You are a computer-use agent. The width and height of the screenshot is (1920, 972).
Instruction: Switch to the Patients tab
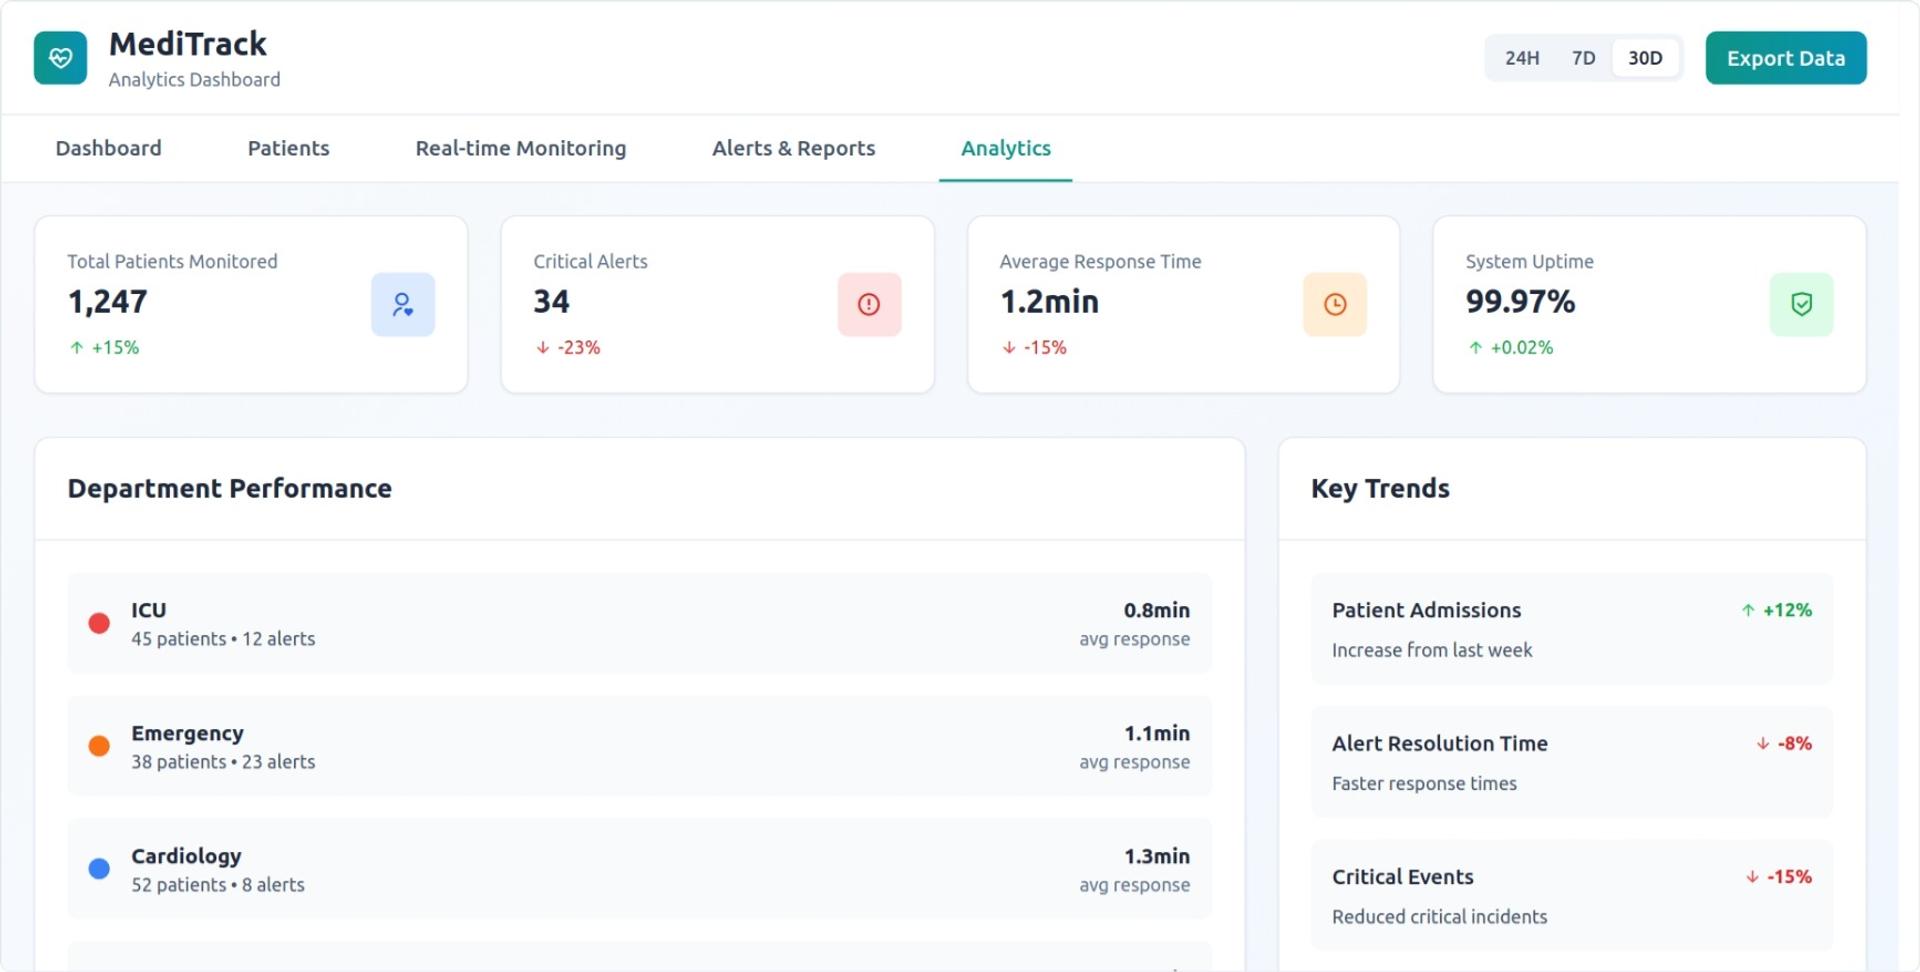point(288,148)
